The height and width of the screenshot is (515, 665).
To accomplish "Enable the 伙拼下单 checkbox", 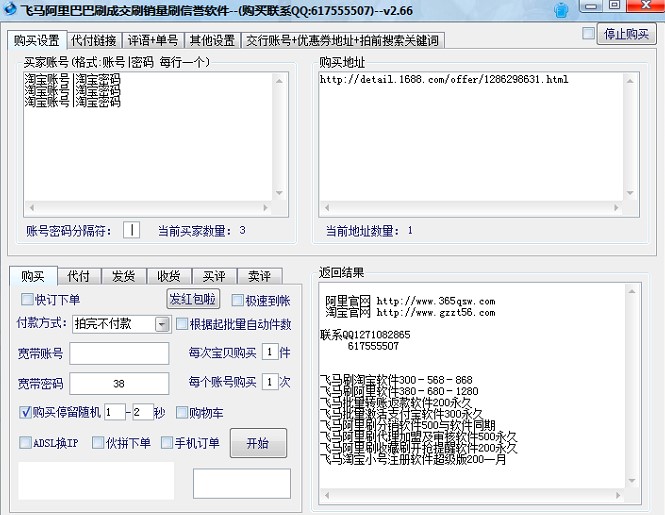I will [98, 443].
